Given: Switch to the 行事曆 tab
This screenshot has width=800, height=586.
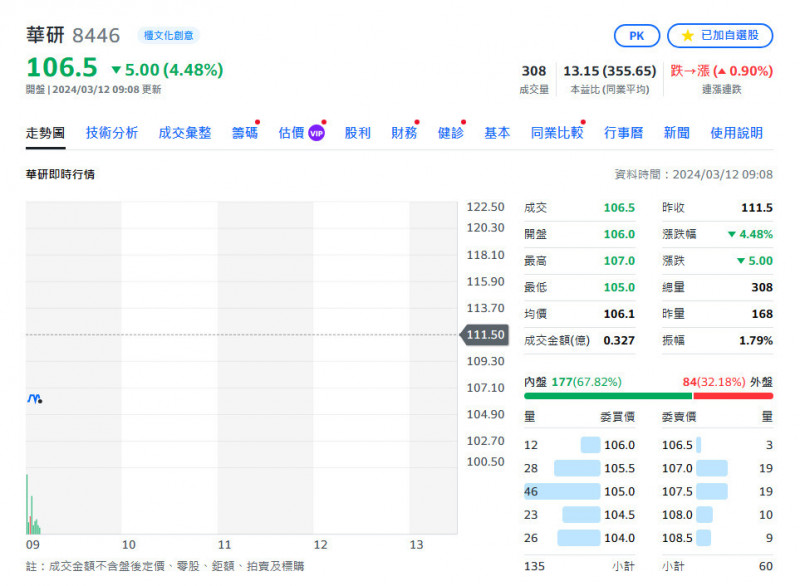Looking at the screenshot, I should pos(623,133).
